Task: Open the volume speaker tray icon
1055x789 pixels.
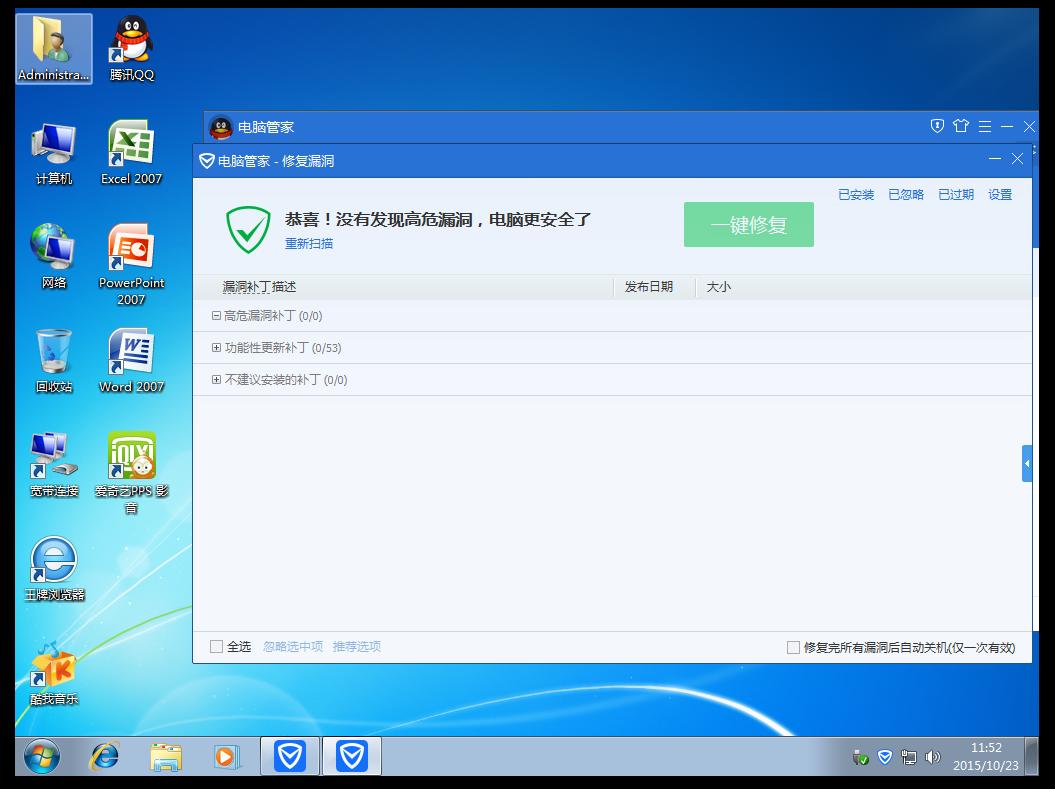Action: click(933, 757)
